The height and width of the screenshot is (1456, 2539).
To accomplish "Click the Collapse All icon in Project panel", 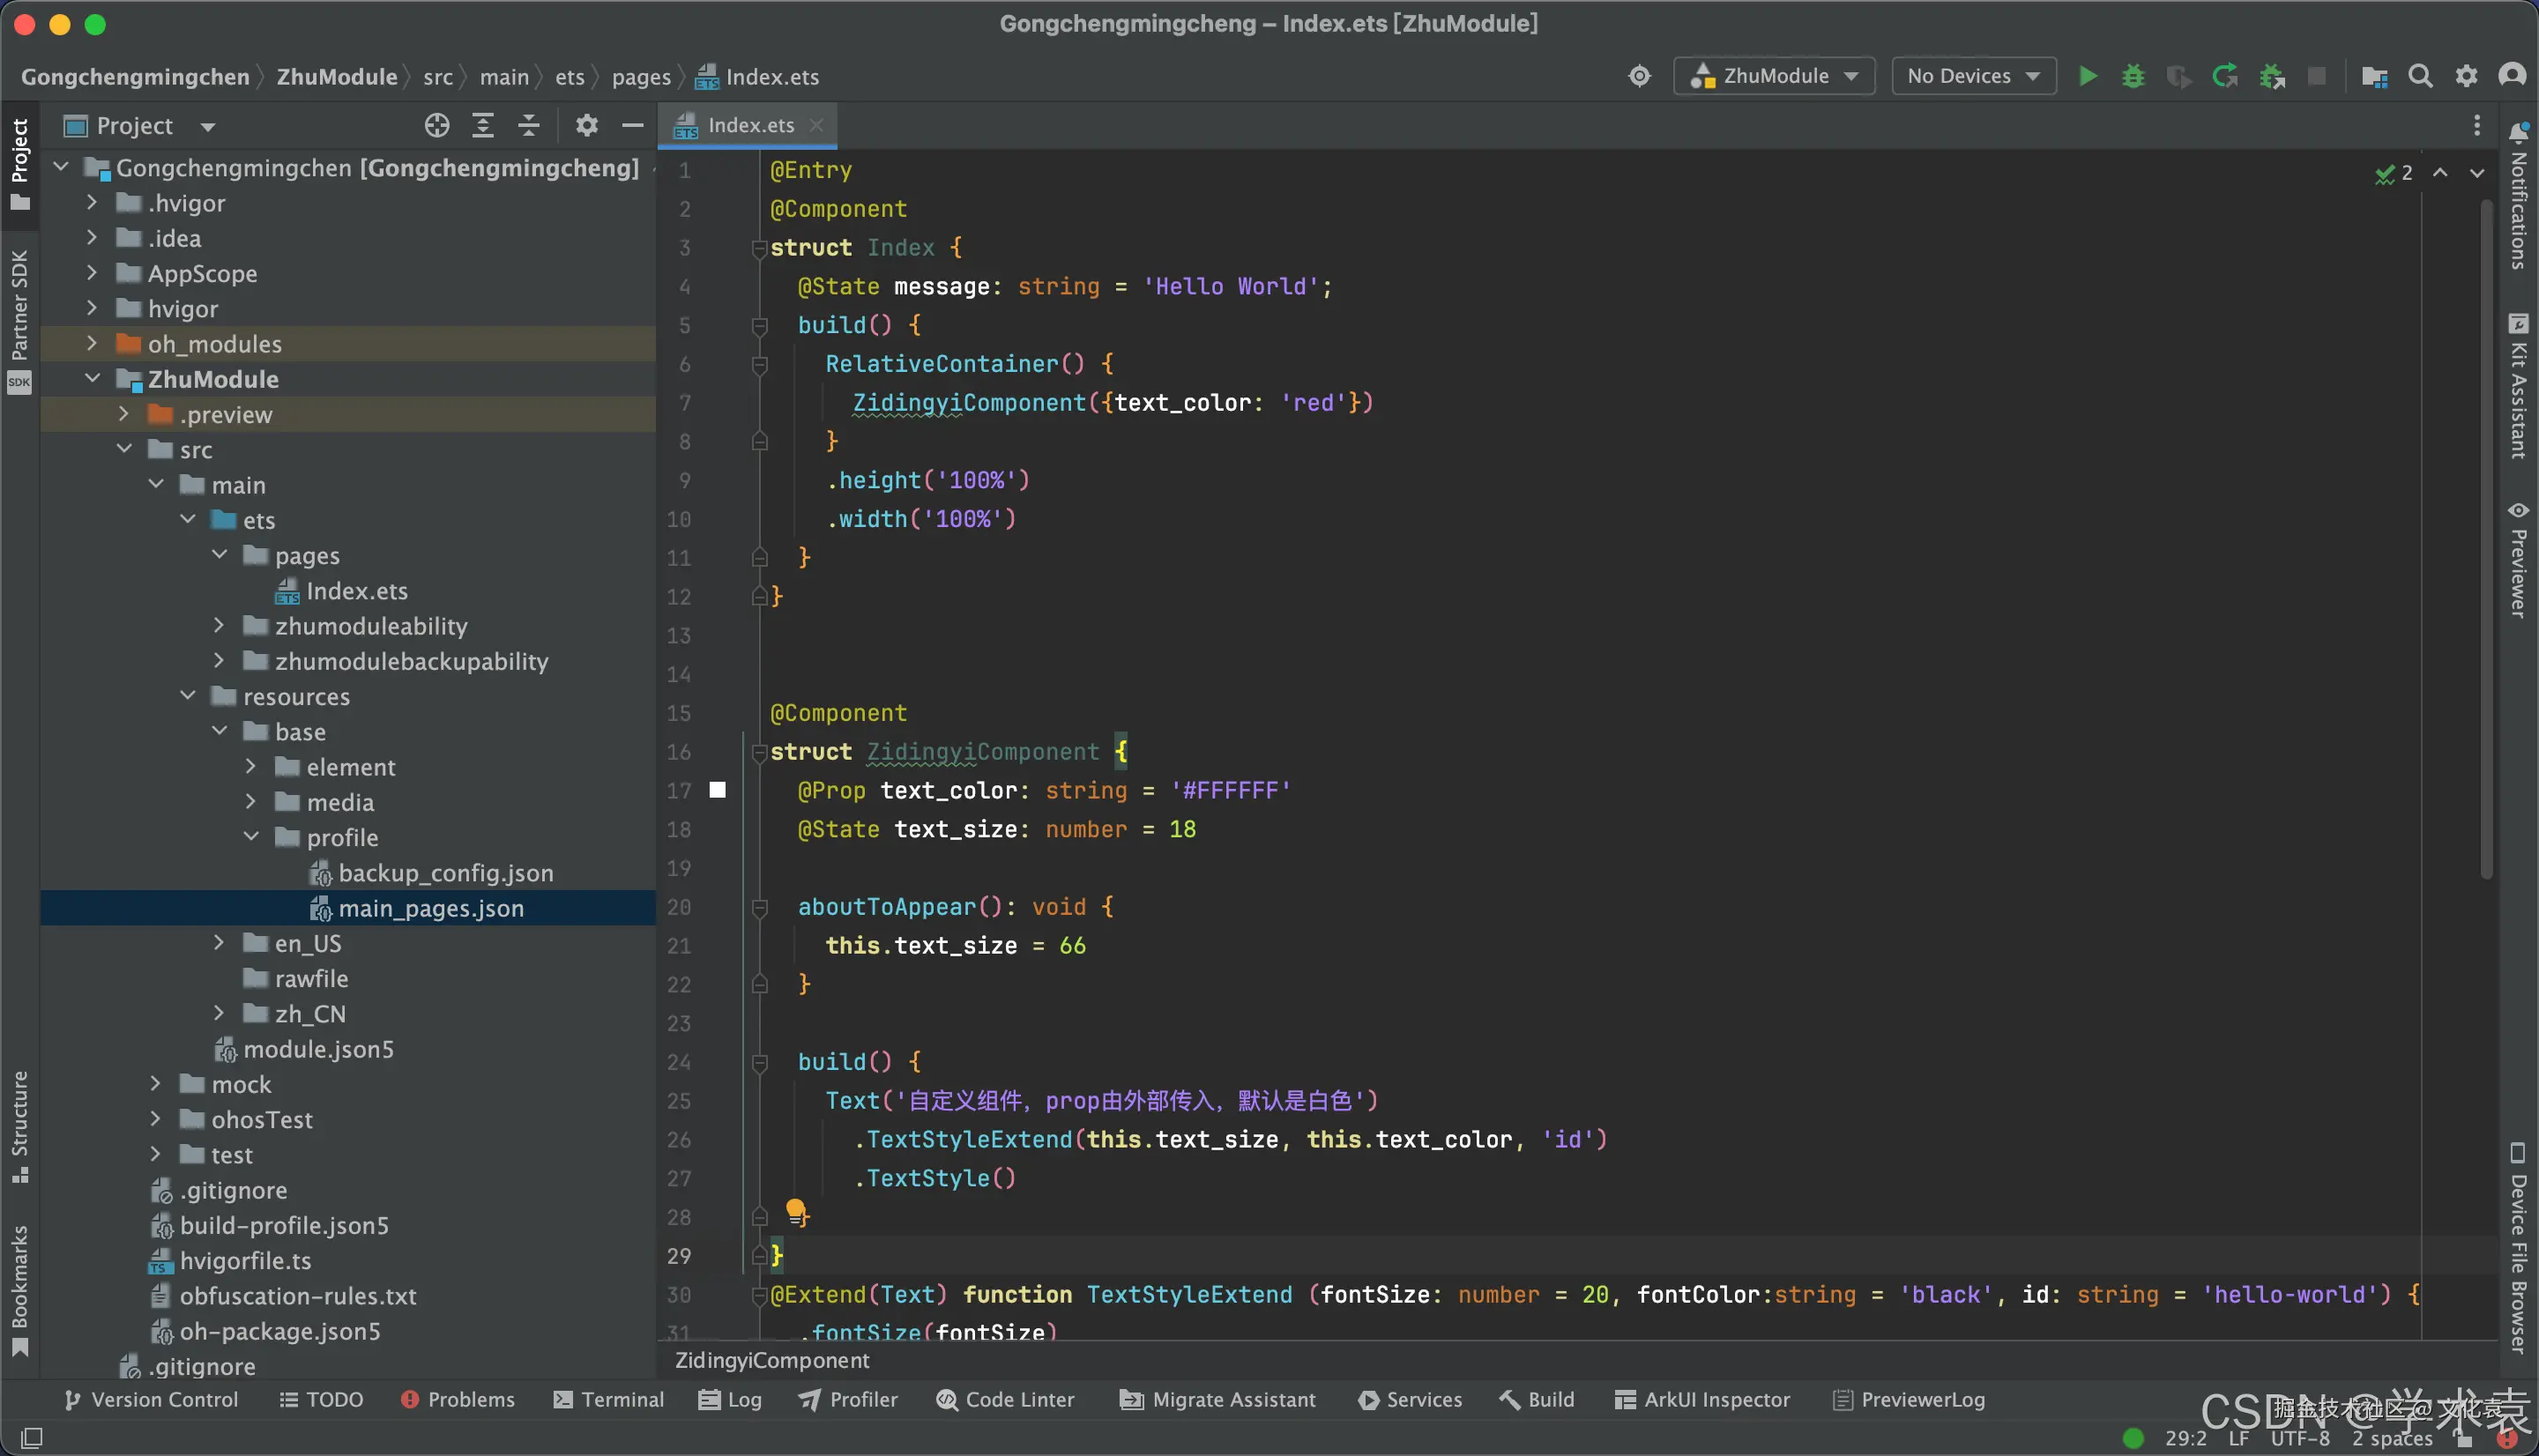I will tap(529, 125).
